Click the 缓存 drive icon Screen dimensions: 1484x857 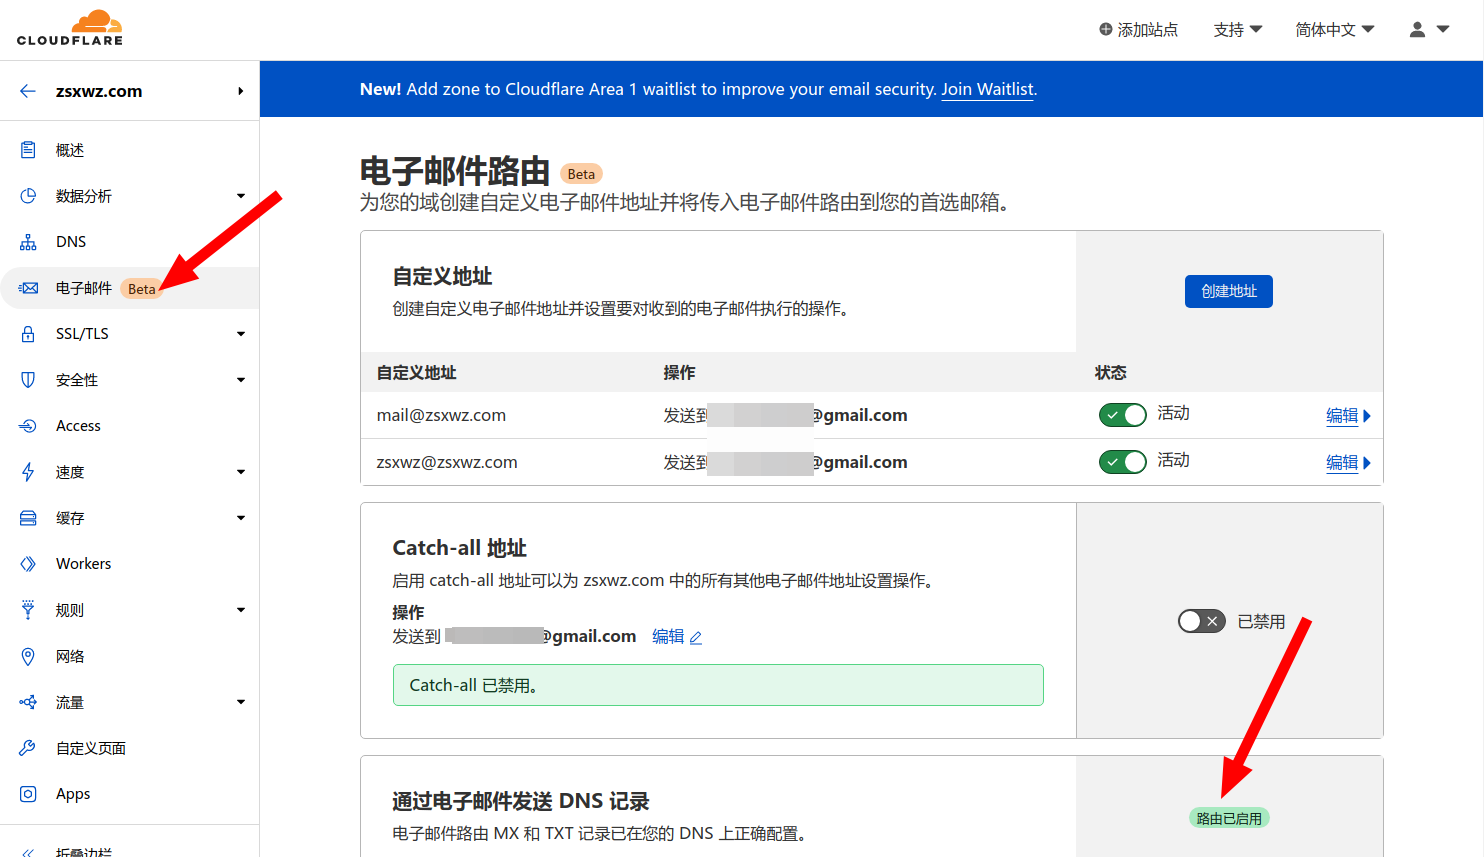coord(28,518)
